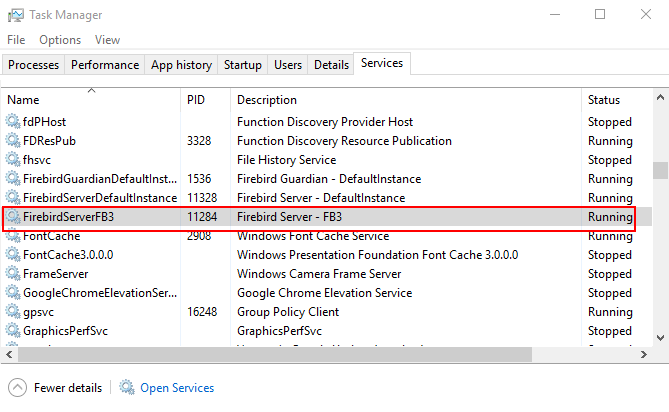Select the fhsvc service name
The width and height of the screenshot is (669, 412).
coord(37,160)
